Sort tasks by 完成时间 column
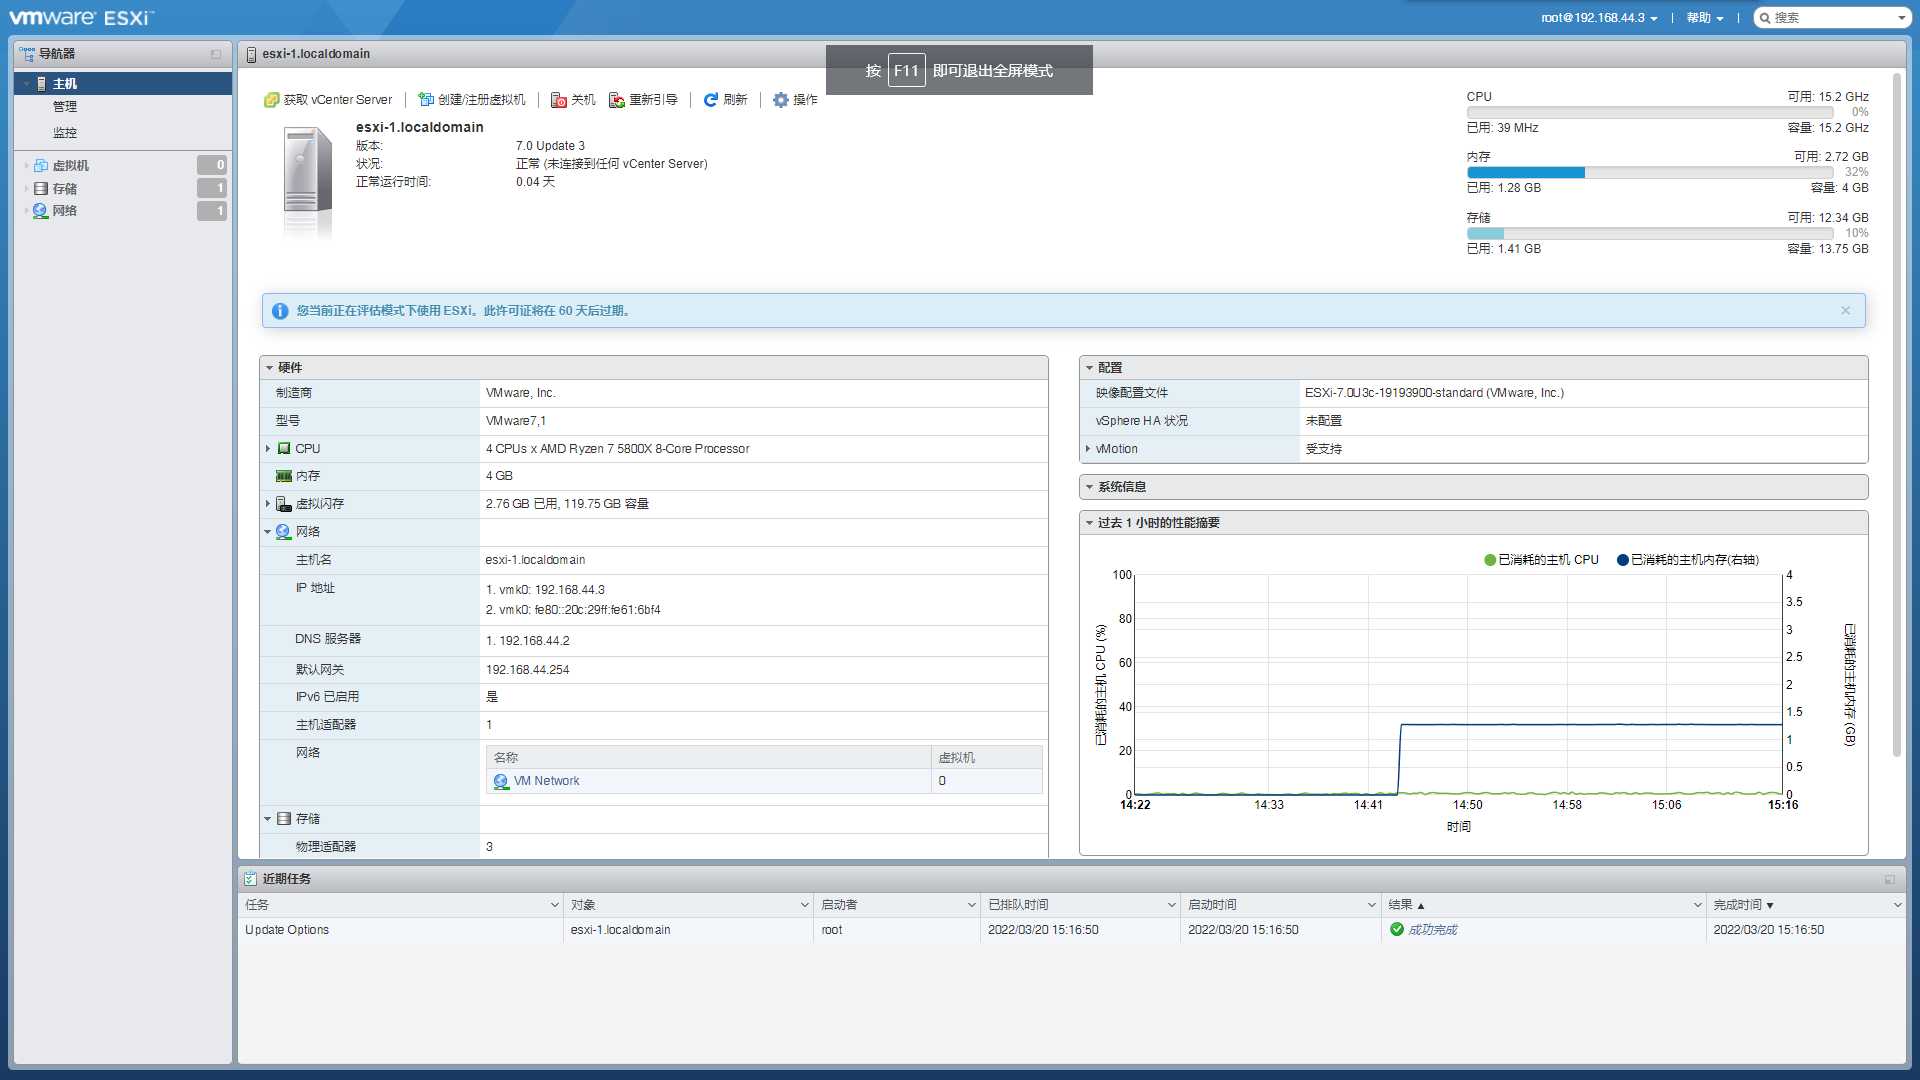This screenshot has width=1920, height=1080. [1806, 905]
